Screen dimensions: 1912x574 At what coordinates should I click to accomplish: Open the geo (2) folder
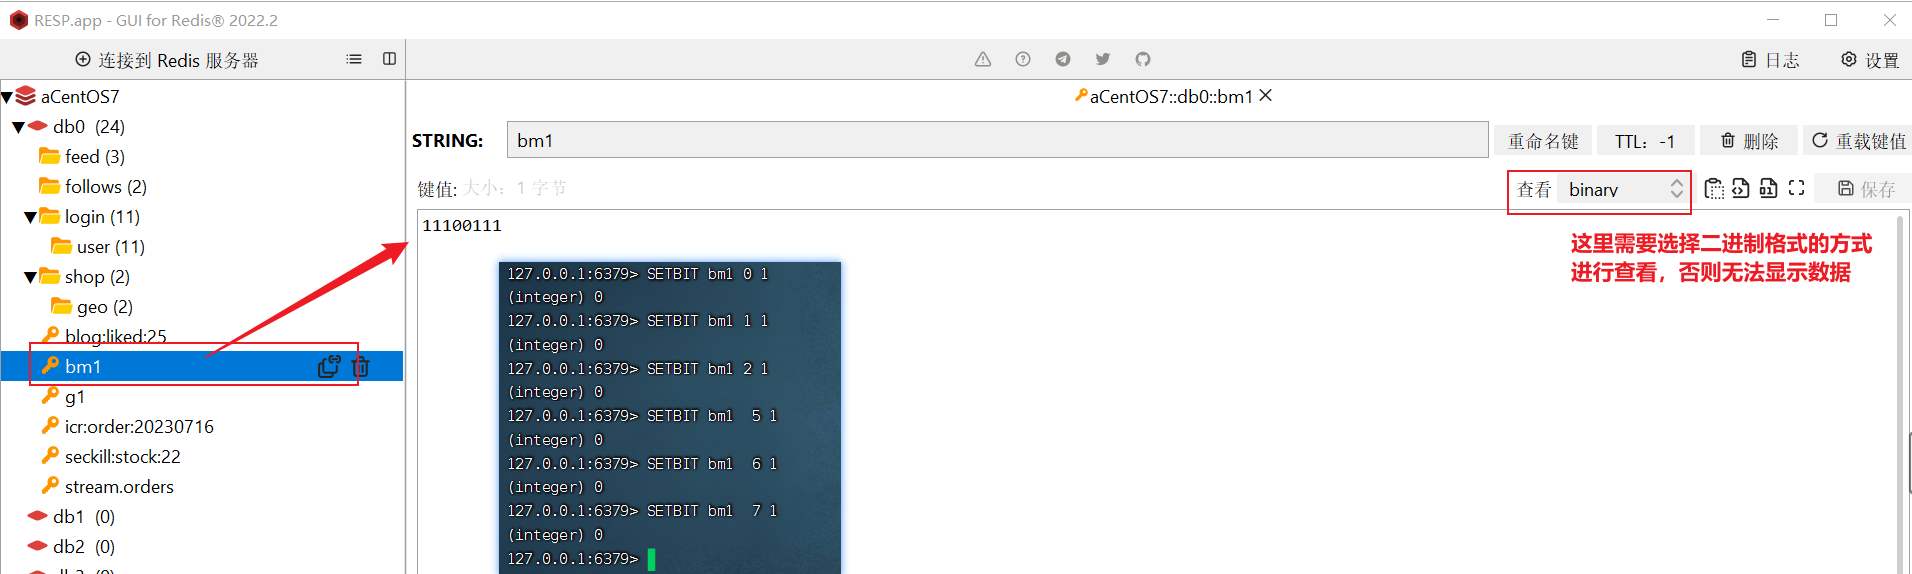(x=105, y=307)
